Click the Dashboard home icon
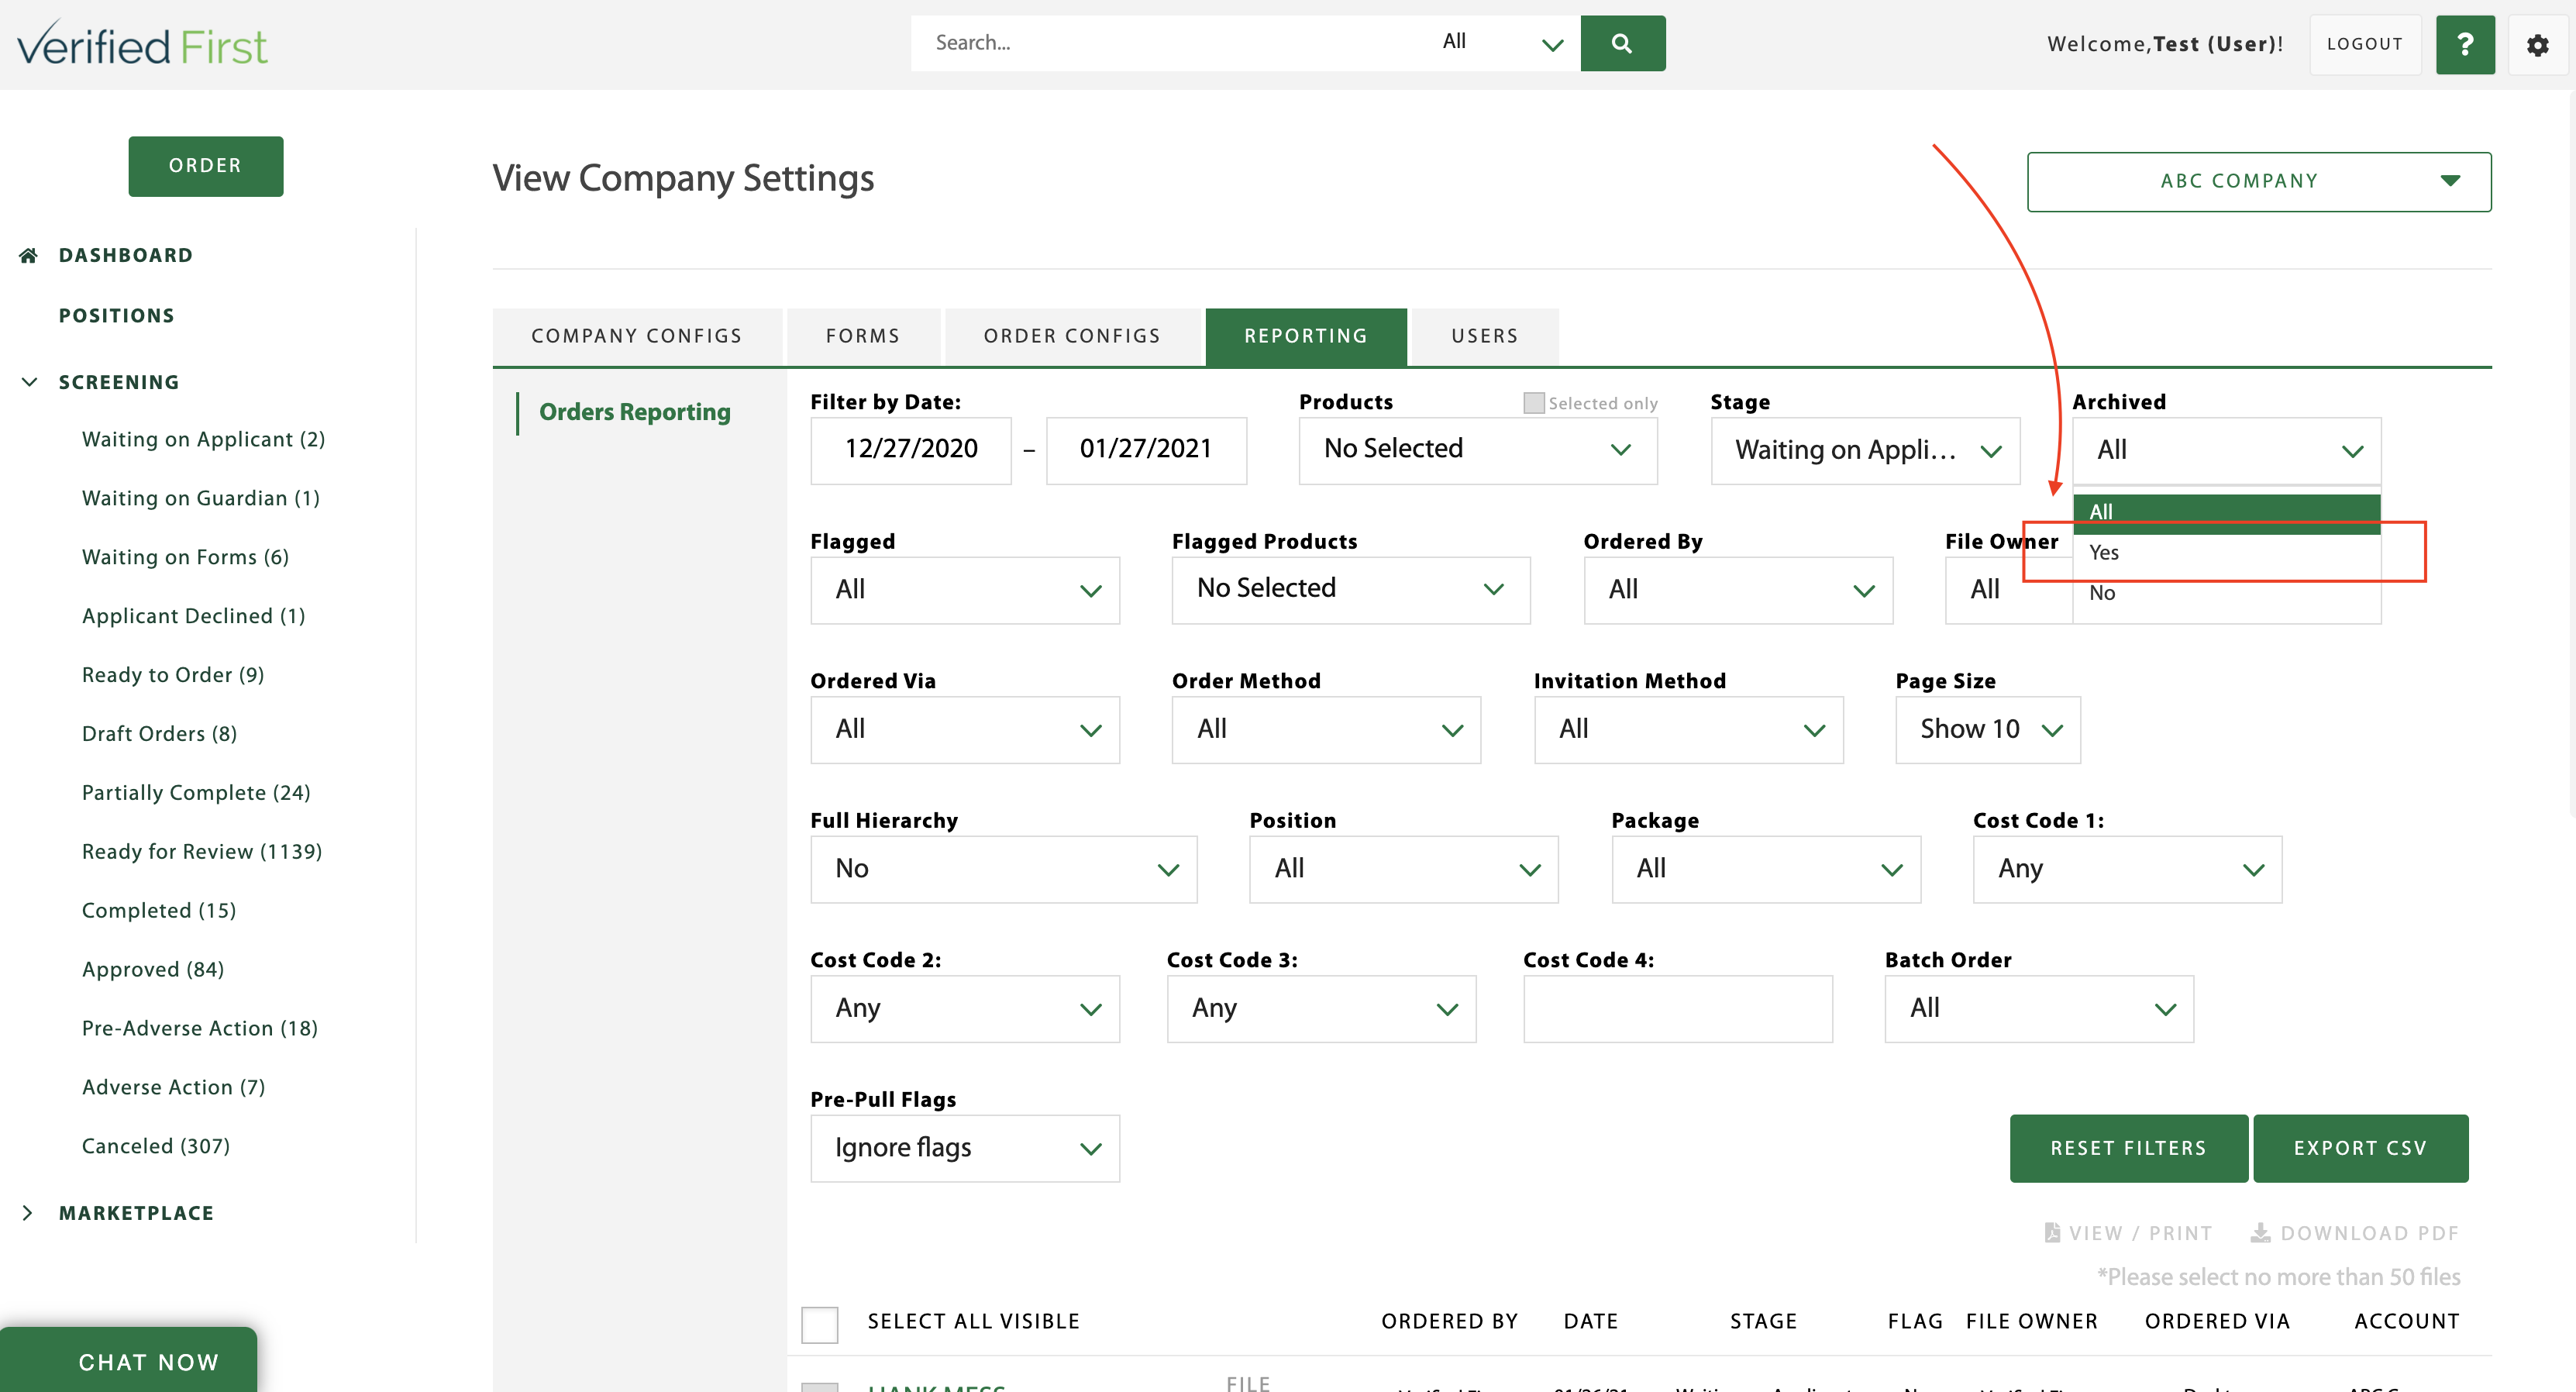Image resolution: width=2576 pixels, height=1392 pixels. coord(28,255)
